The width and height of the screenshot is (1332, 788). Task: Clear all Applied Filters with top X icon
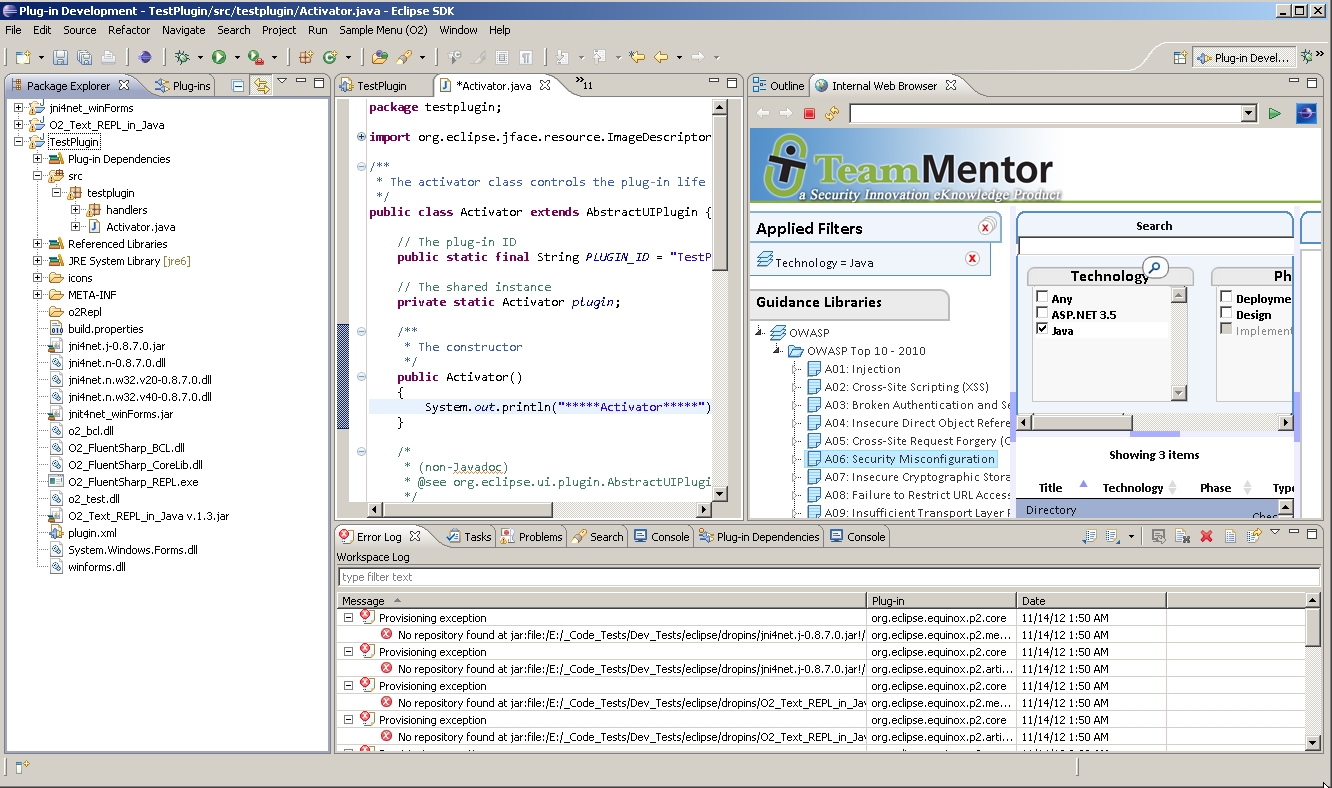[986, 227]
